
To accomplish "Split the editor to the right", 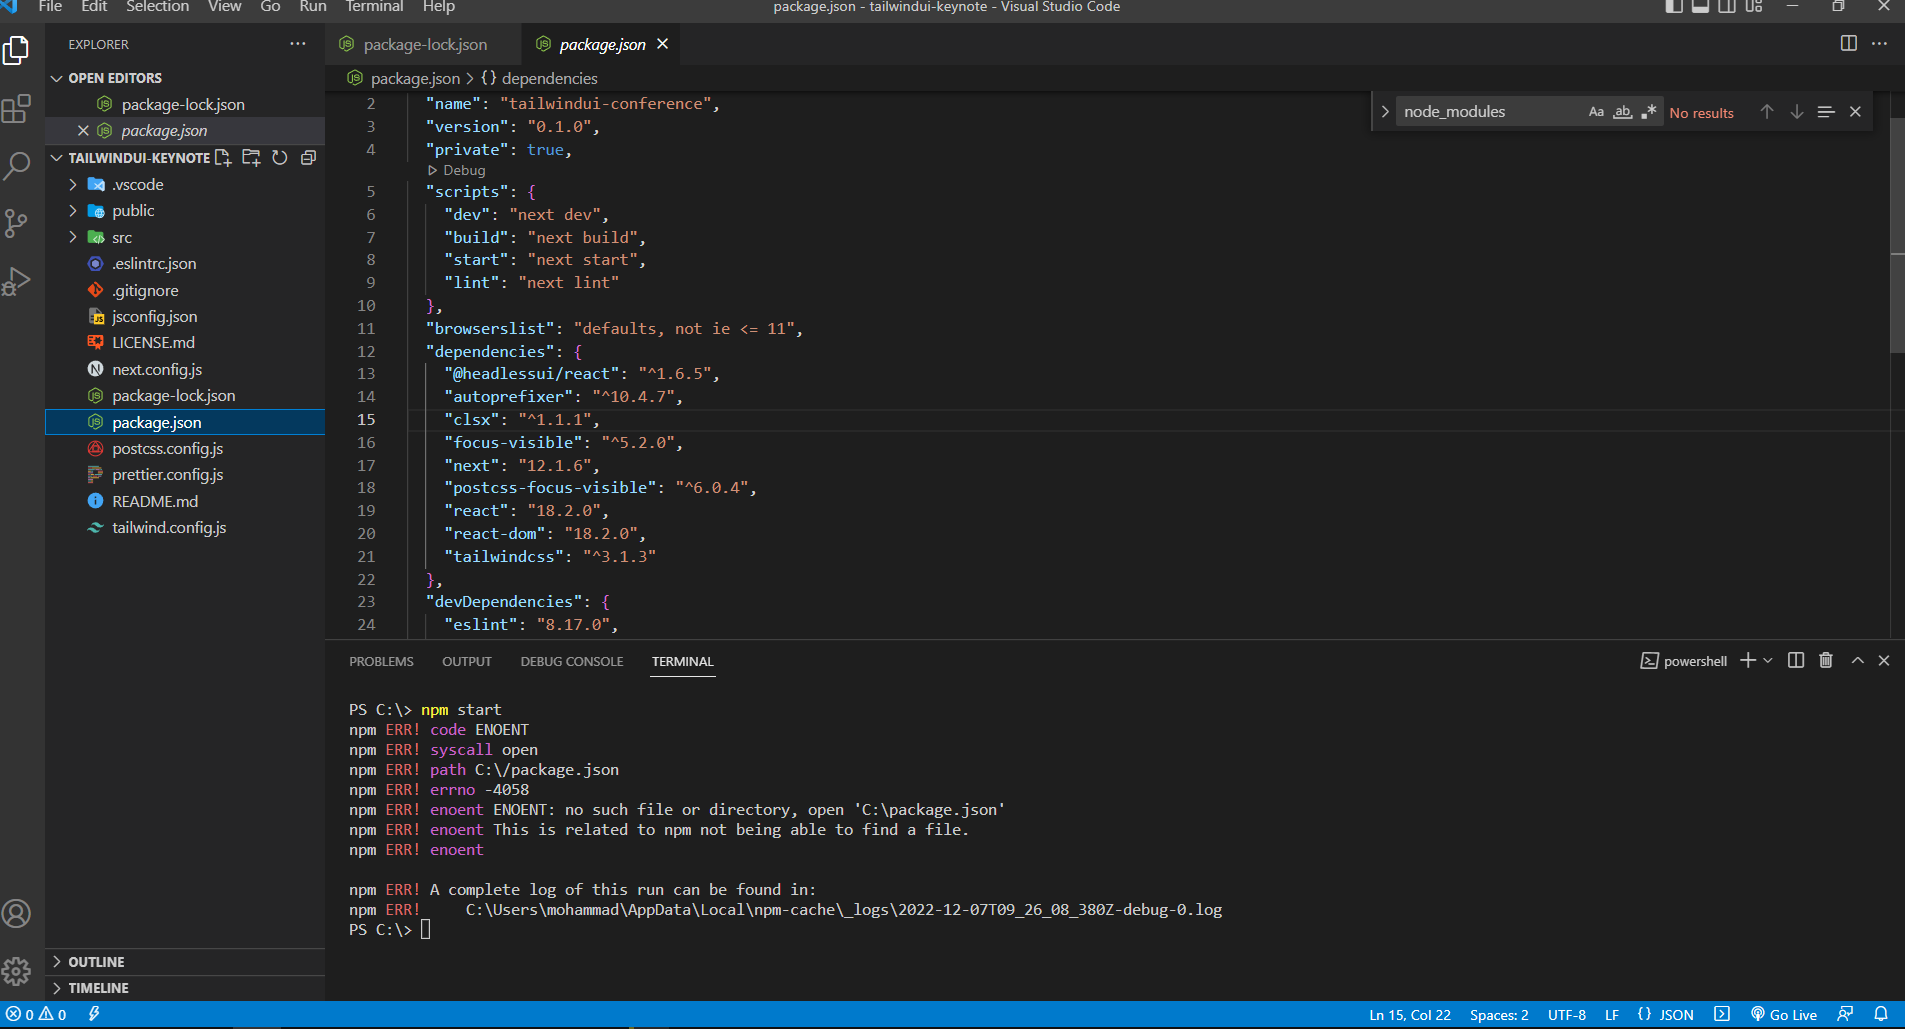I will point(1849,44).
